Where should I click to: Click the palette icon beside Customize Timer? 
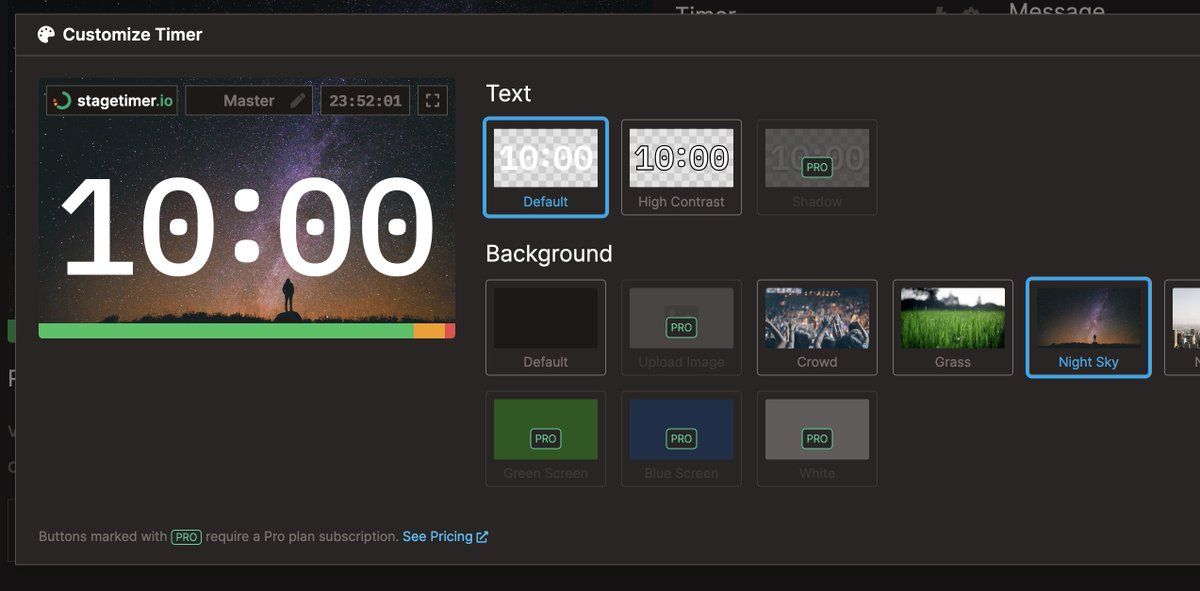coord(46,35)
